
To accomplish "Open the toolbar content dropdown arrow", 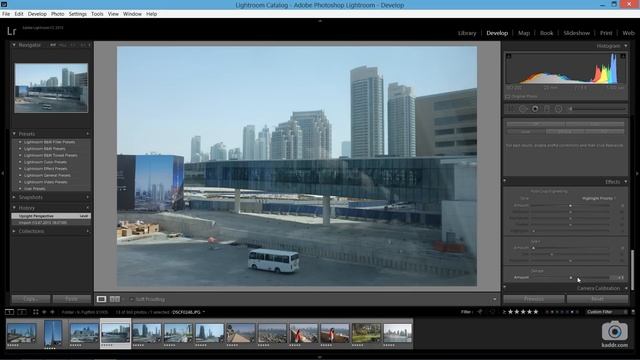I will point(494,300).
